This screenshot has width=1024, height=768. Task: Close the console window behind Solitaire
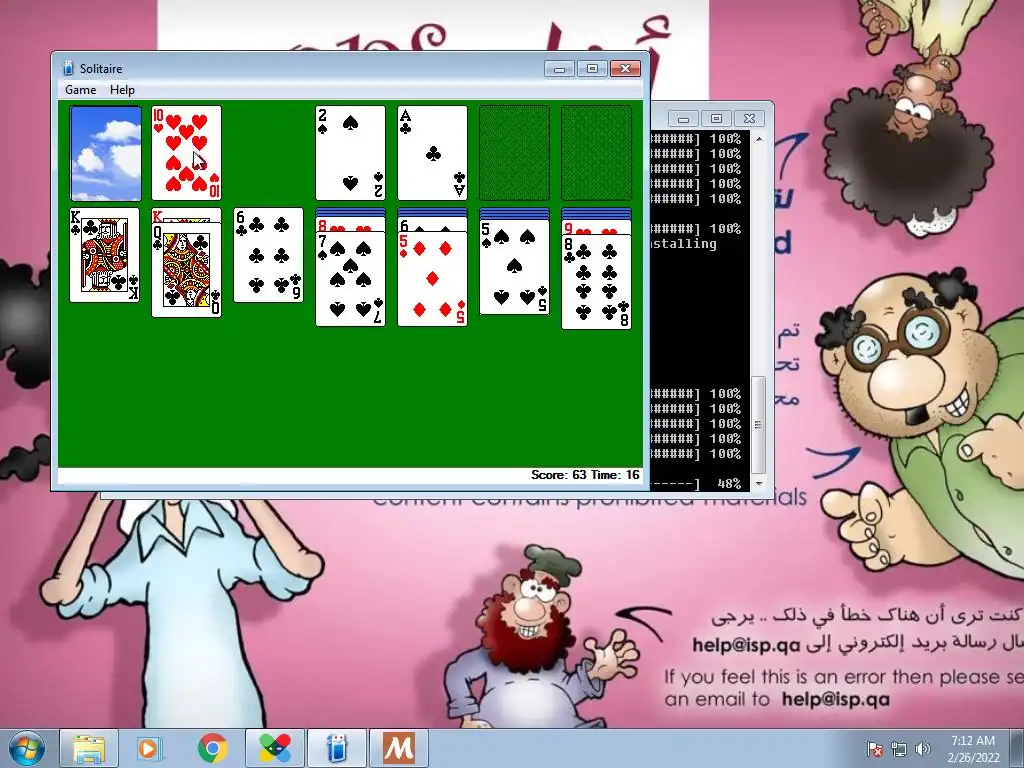pos(749,119)
